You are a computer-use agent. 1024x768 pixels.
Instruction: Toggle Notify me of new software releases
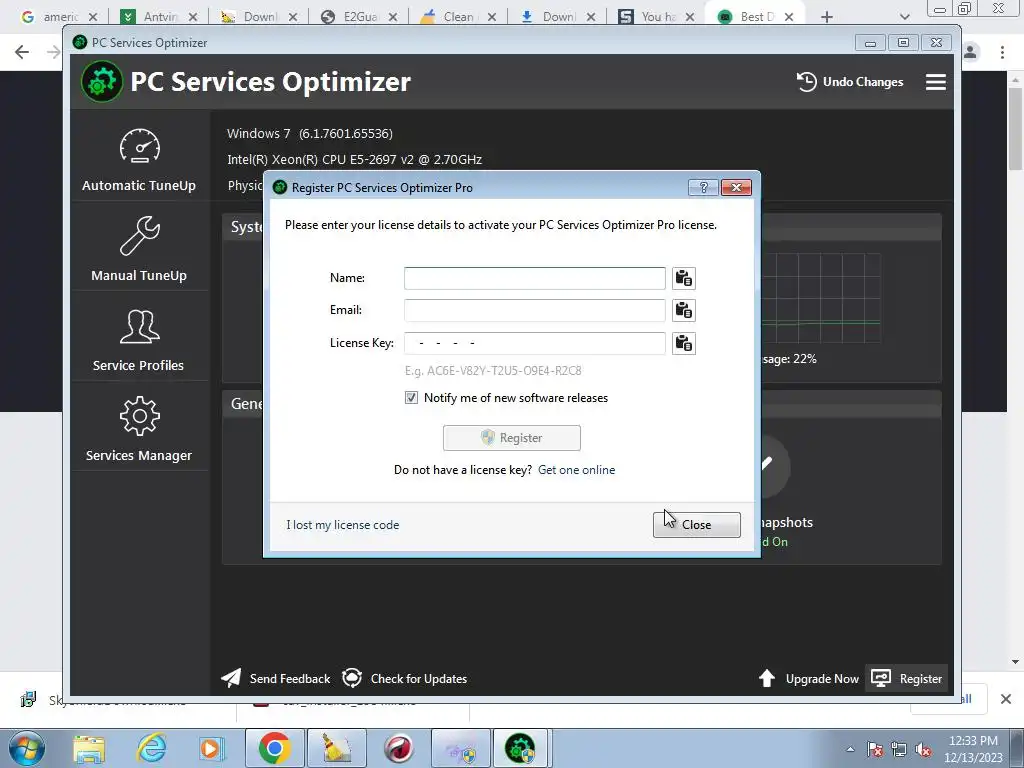point(411,398)
